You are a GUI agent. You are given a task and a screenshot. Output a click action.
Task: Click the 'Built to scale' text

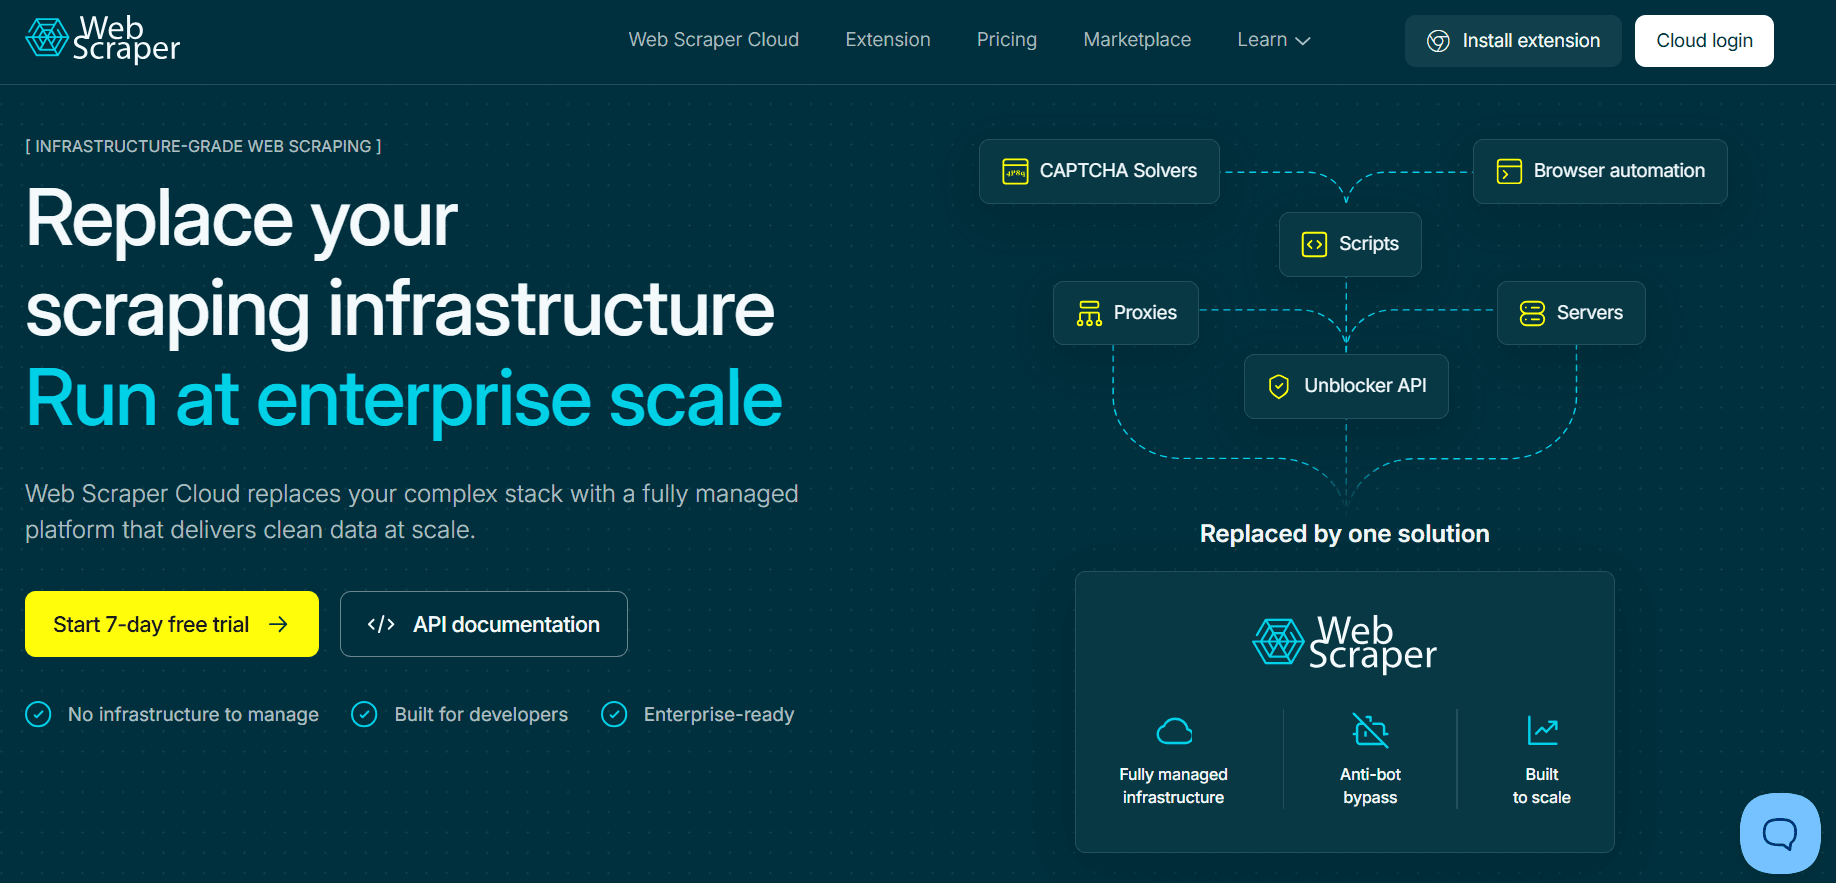coord(1542,786)
